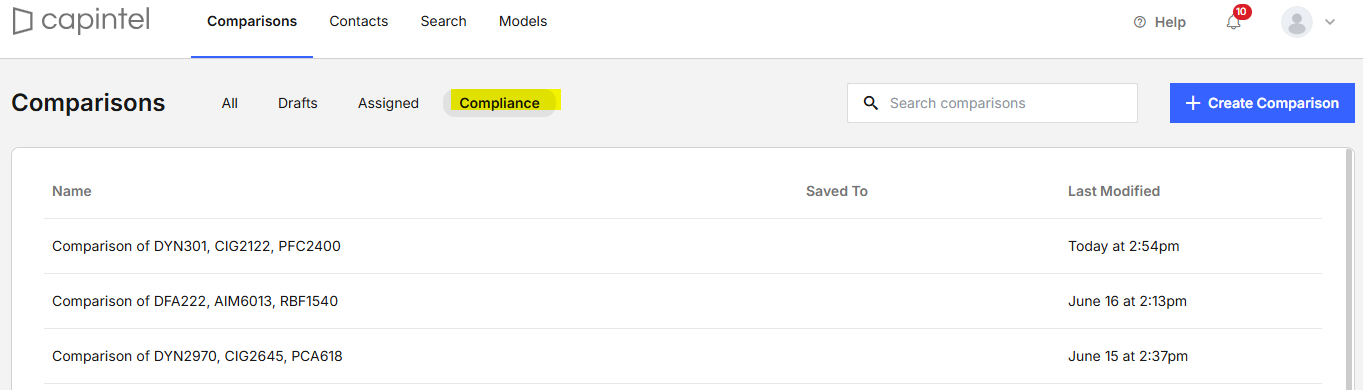Open the Search navigation tab

[x=444, y=21]
